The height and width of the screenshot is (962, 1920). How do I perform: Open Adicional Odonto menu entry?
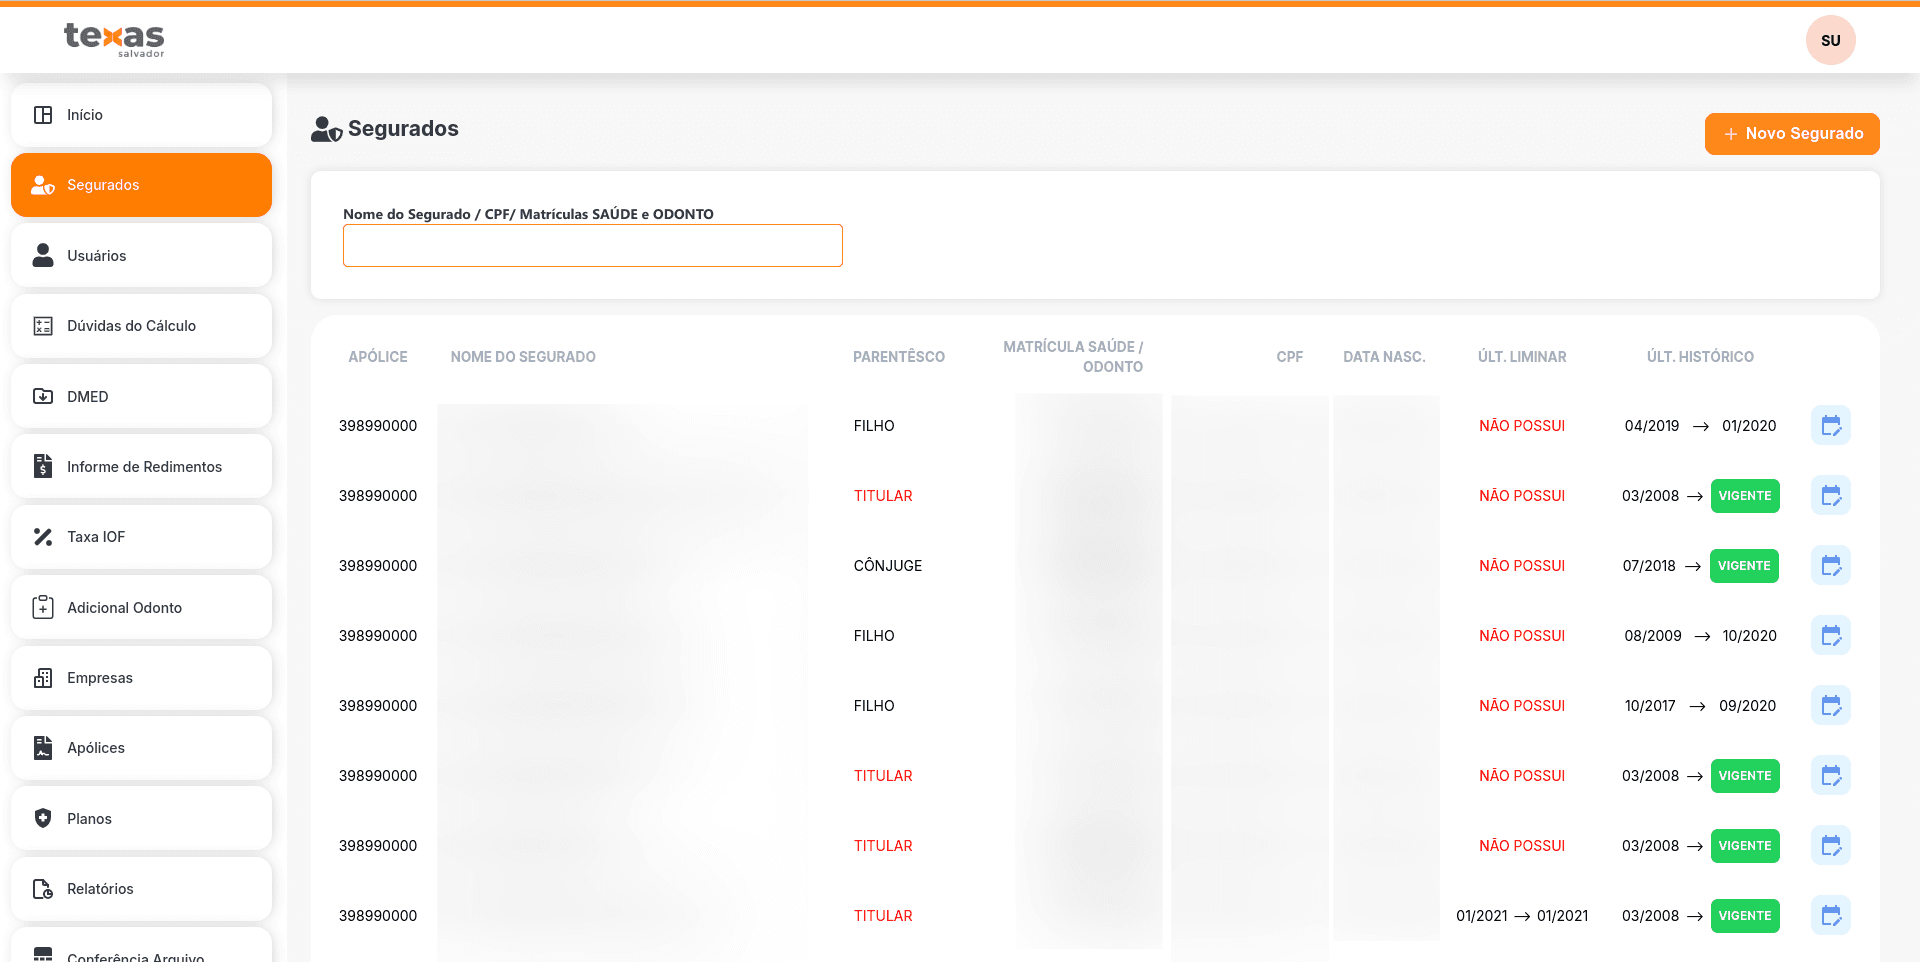click(x=141, y=608)
